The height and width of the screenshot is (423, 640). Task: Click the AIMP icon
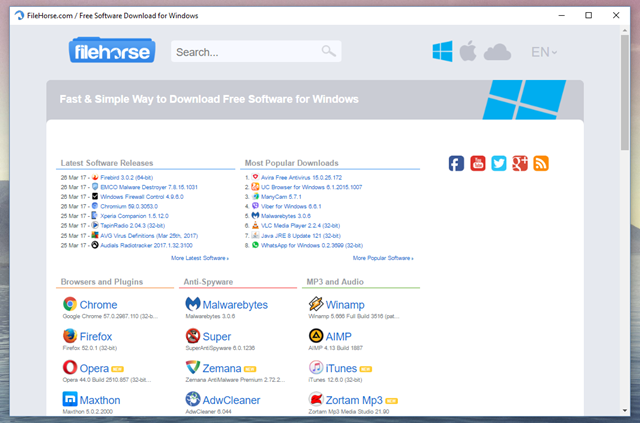click(316, 336)
